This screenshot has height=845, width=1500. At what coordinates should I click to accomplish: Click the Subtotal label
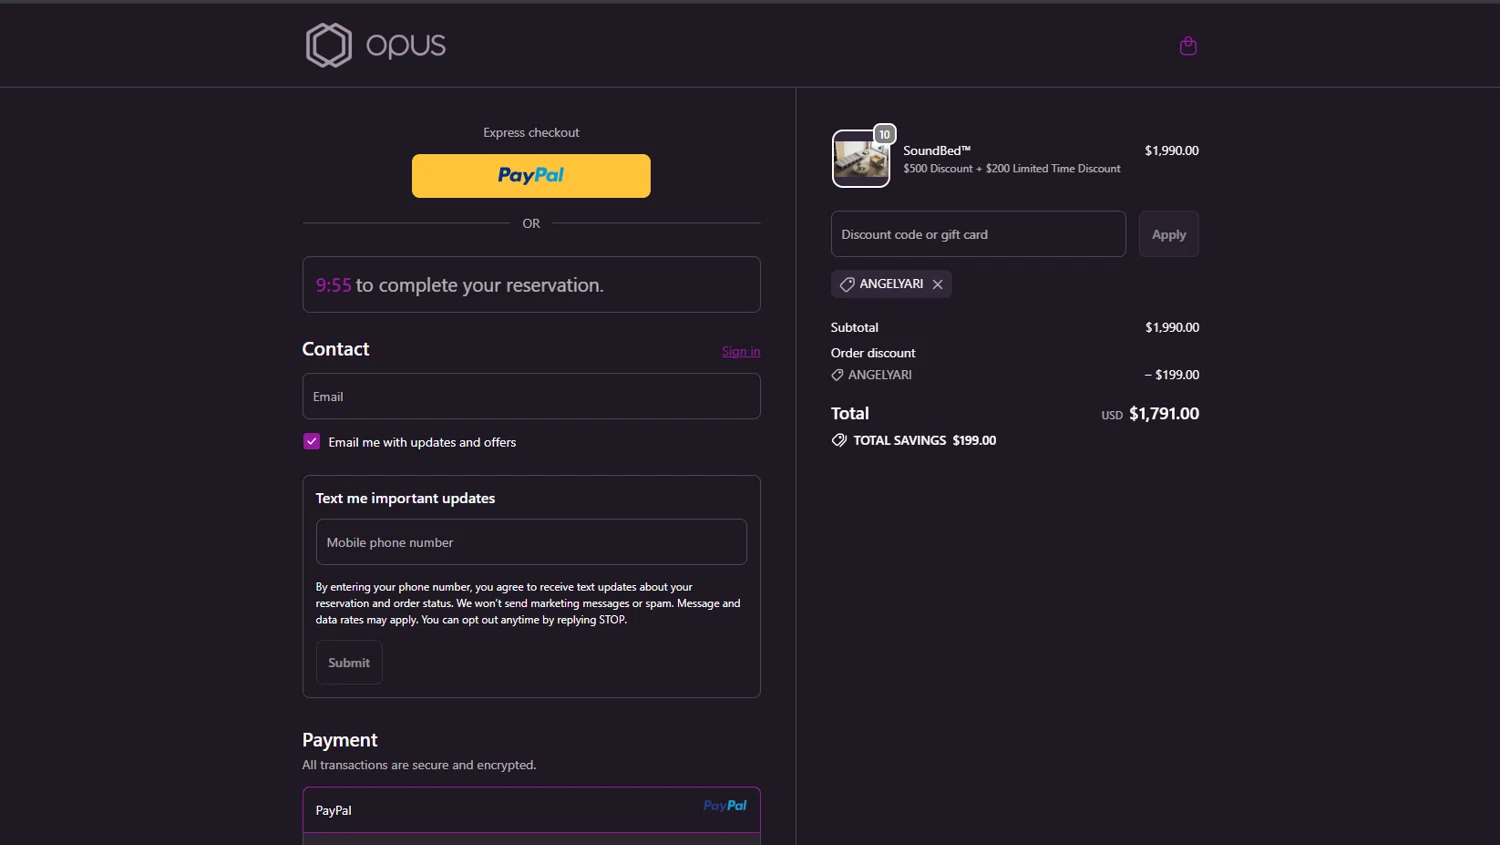pos(855,327)
